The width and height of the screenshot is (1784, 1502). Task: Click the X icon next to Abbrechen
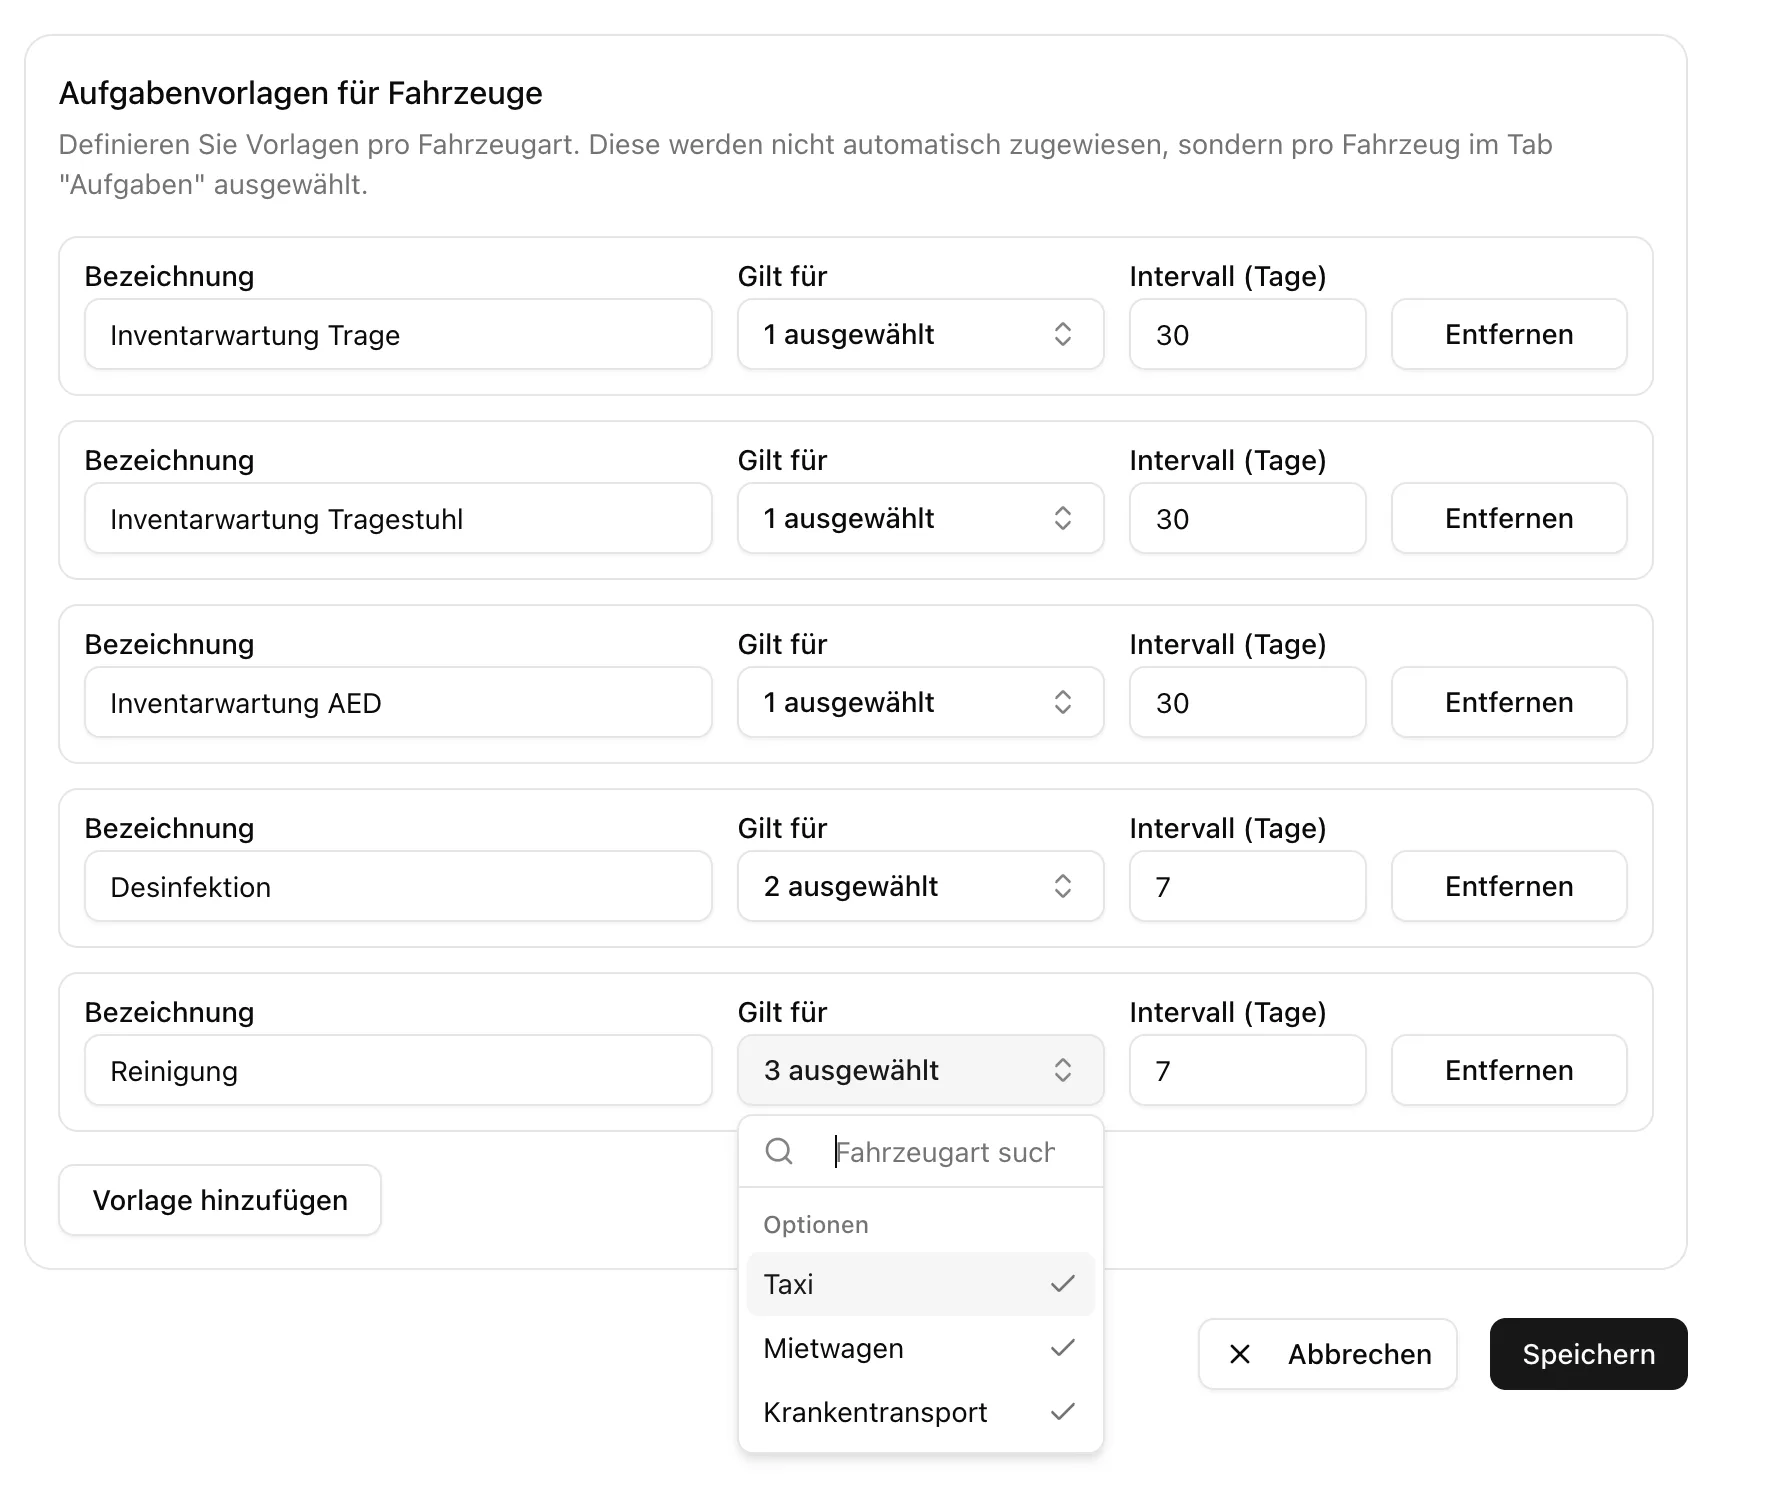[x=1239, y=1354]
